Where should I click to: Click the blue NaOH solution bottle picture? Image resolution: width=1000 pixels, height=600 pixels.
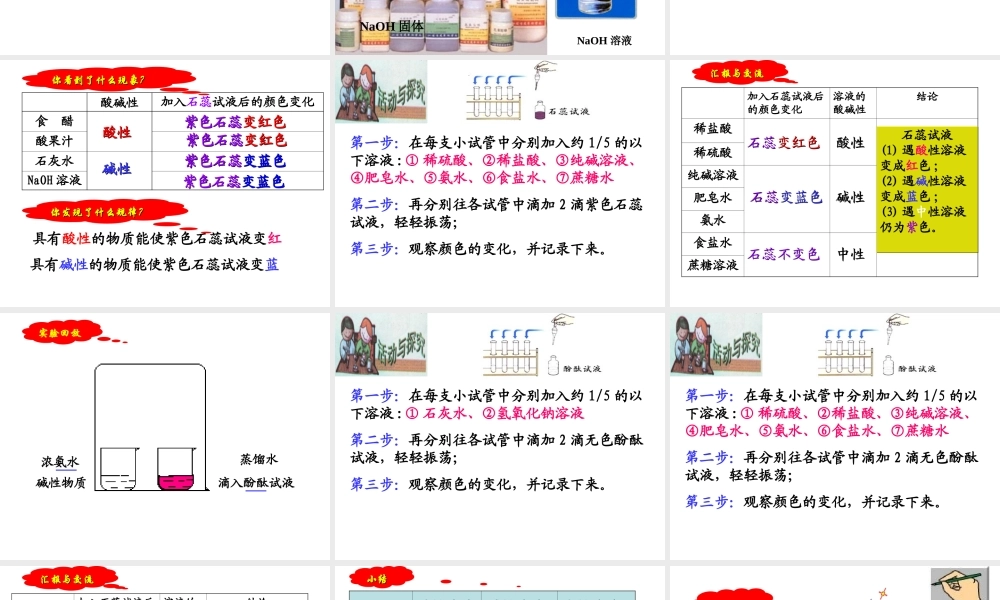(596, 9)
